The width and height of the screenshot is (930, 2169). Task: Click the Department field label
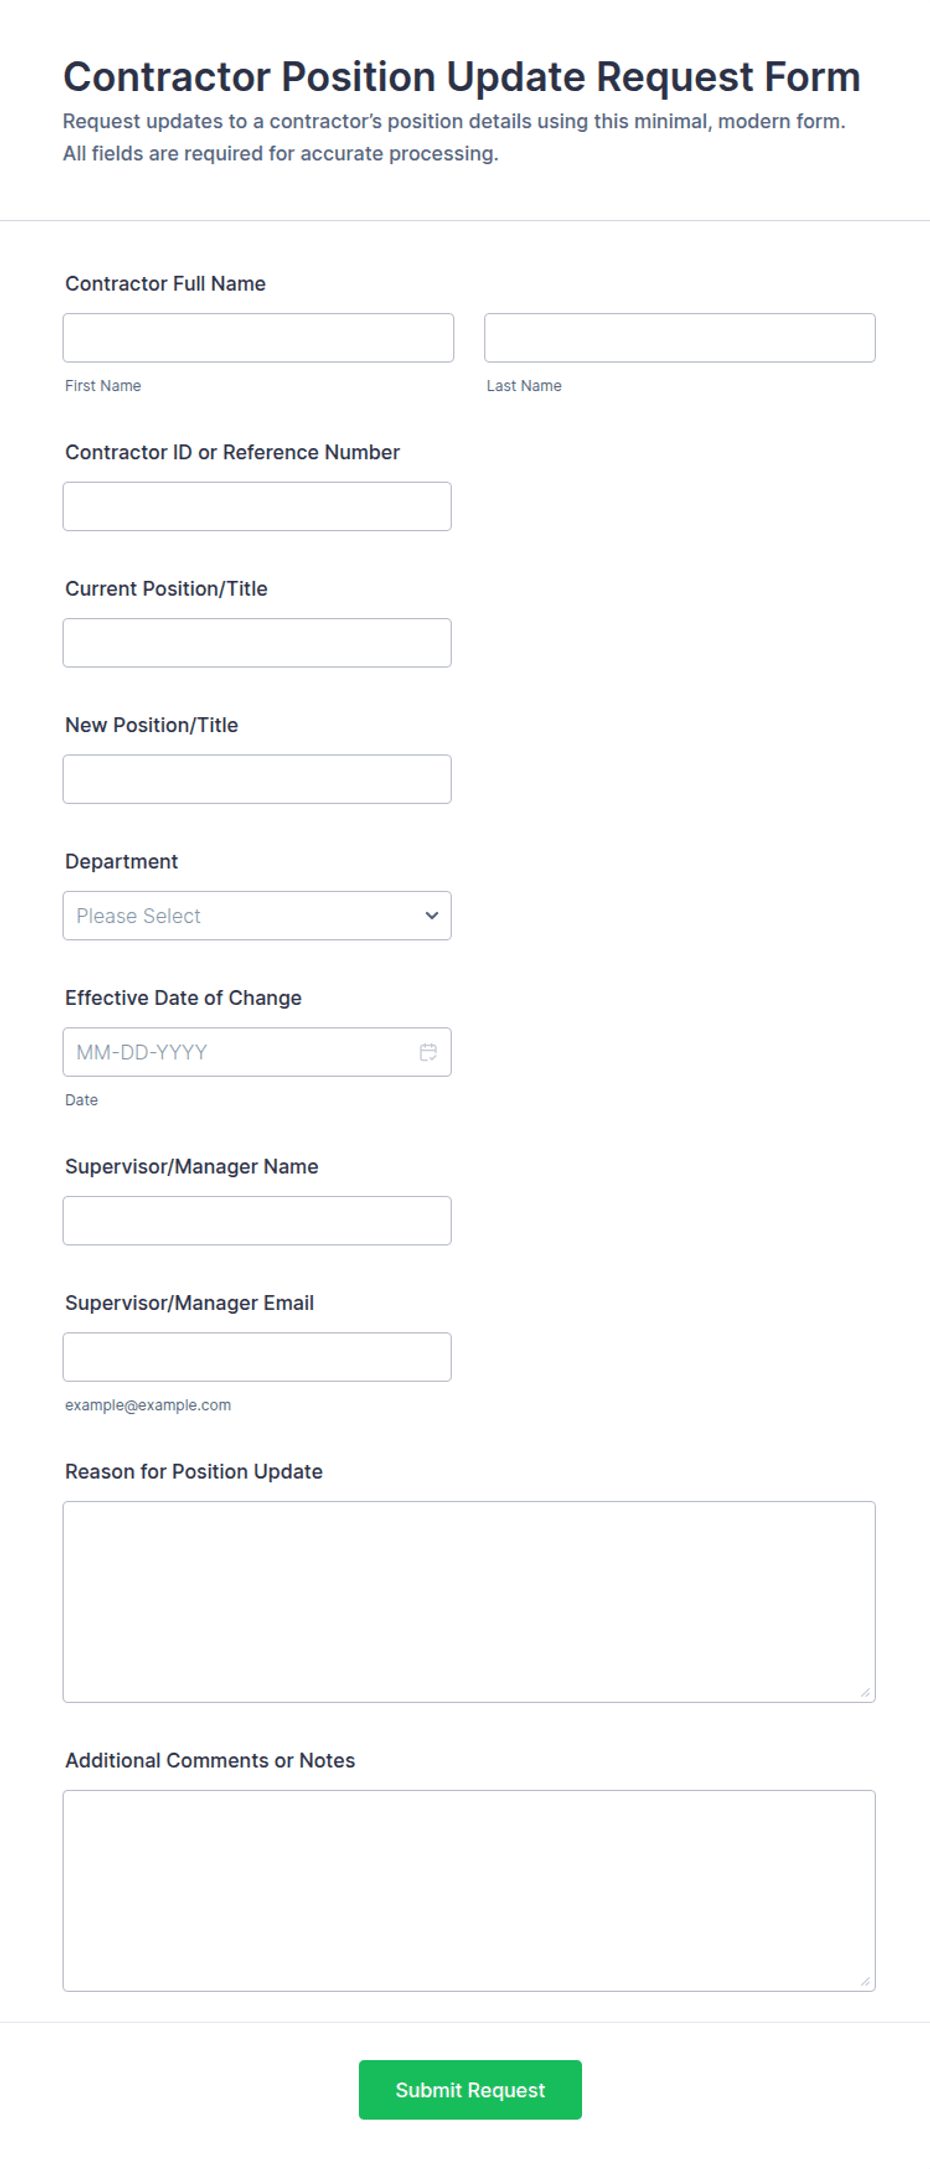click(121, 862)
